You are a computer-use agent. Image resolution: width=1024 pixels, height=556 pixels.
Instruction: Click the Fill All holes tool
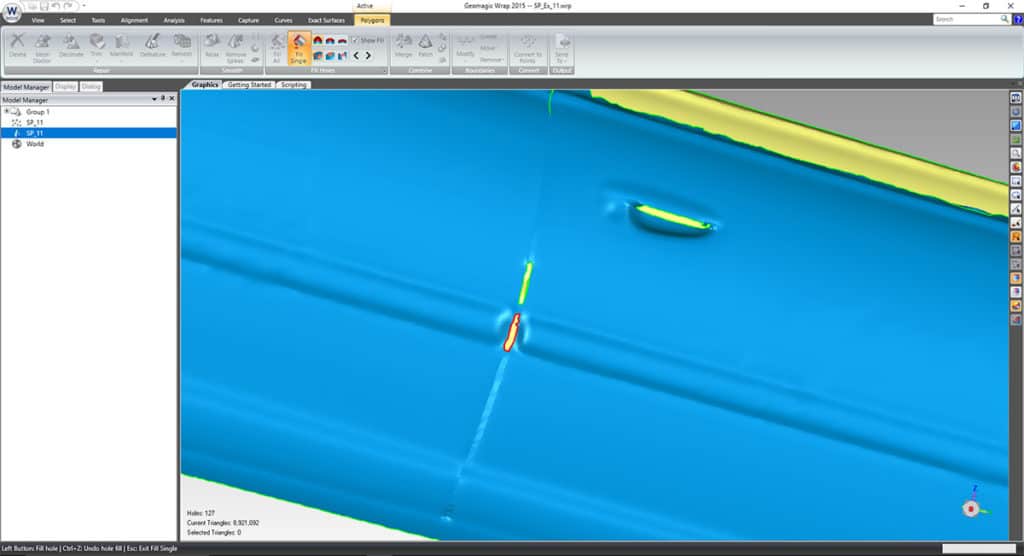pos(276,48)
